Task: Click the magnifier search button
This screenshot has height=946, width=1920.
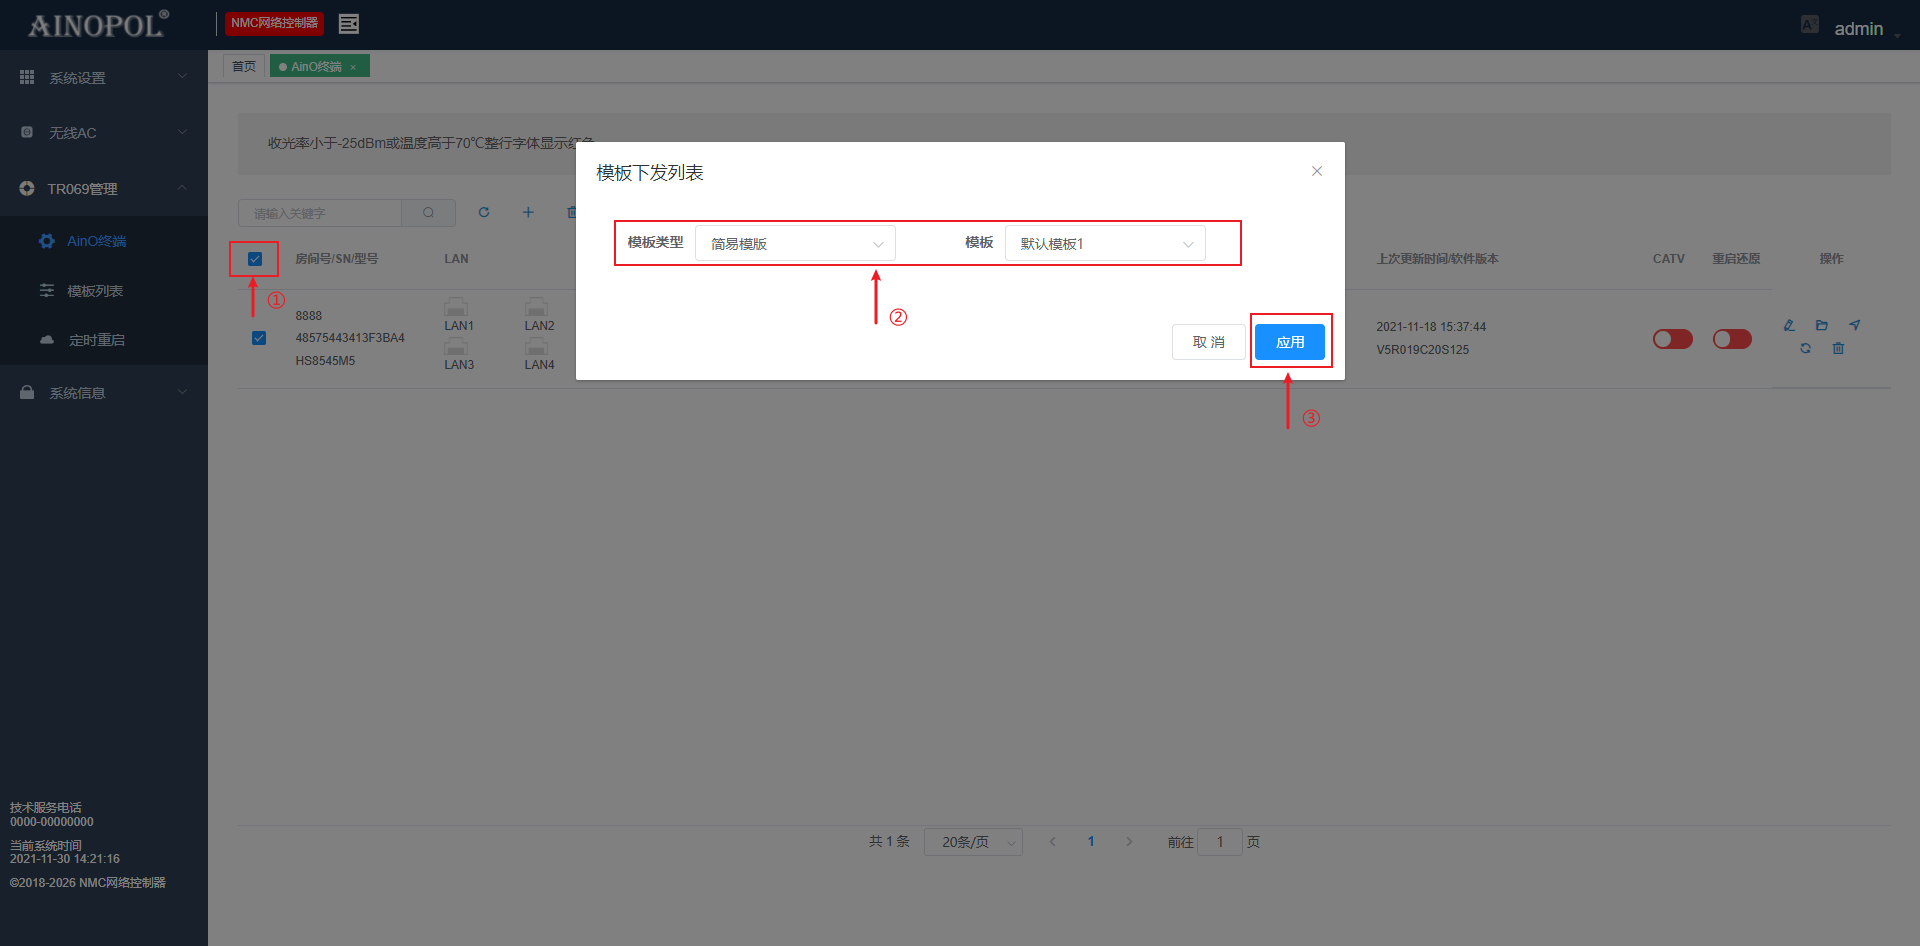Action: point(428,213)
